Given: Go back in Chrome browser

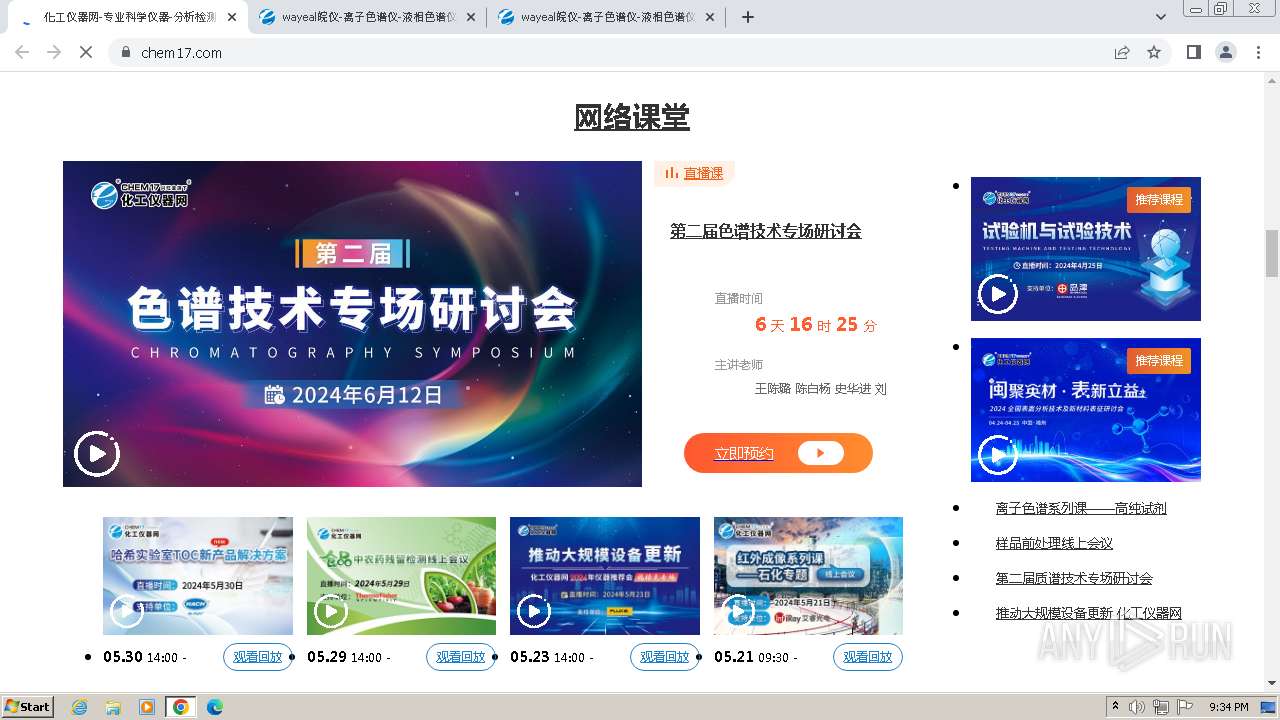Looking at the screenshot, I should pyautogui.click(x=22, y=53).
